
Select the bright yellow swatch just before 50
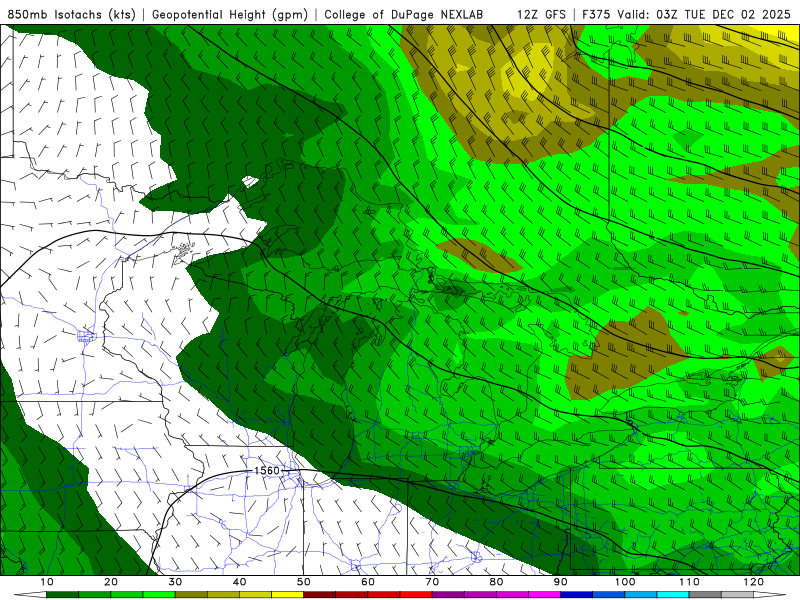point(287,595)
